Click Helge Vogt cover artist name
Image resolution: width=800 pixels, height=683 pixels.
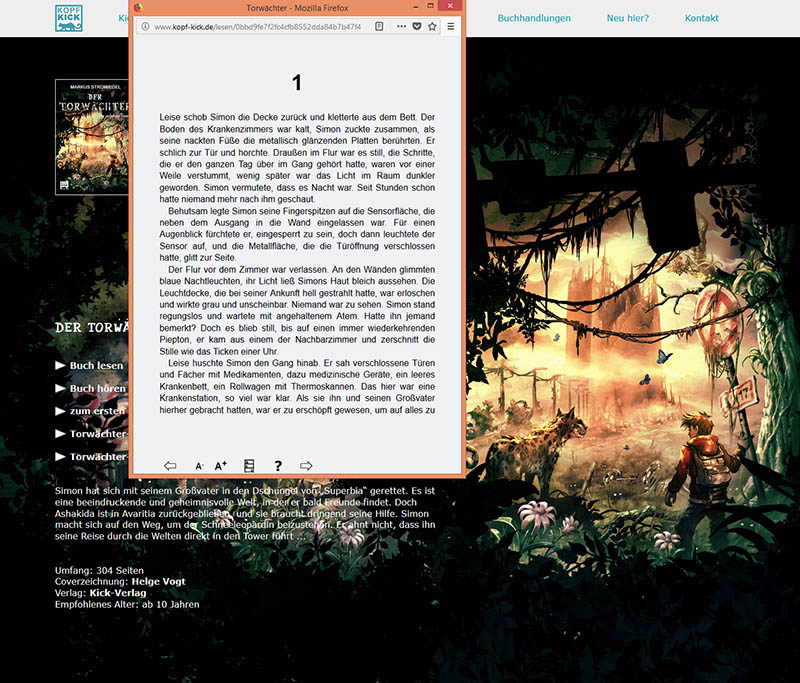pyautogui.click(x=158, y=581)
